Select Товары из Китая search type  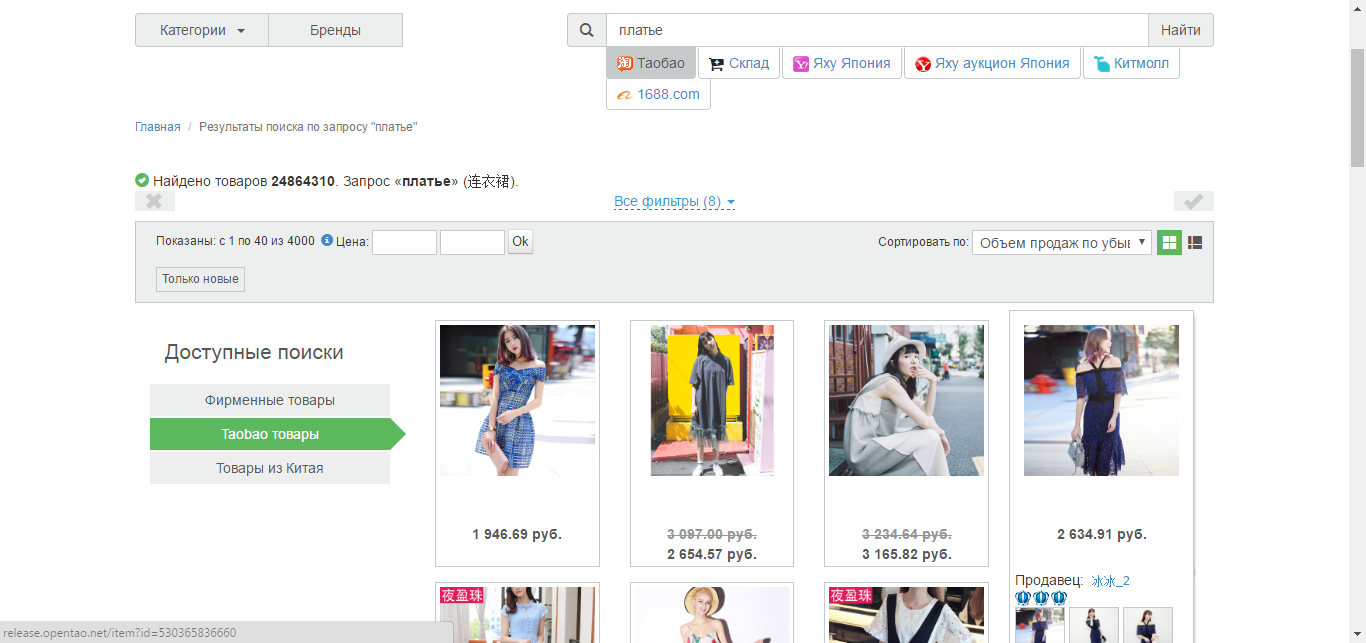[270, 468]
